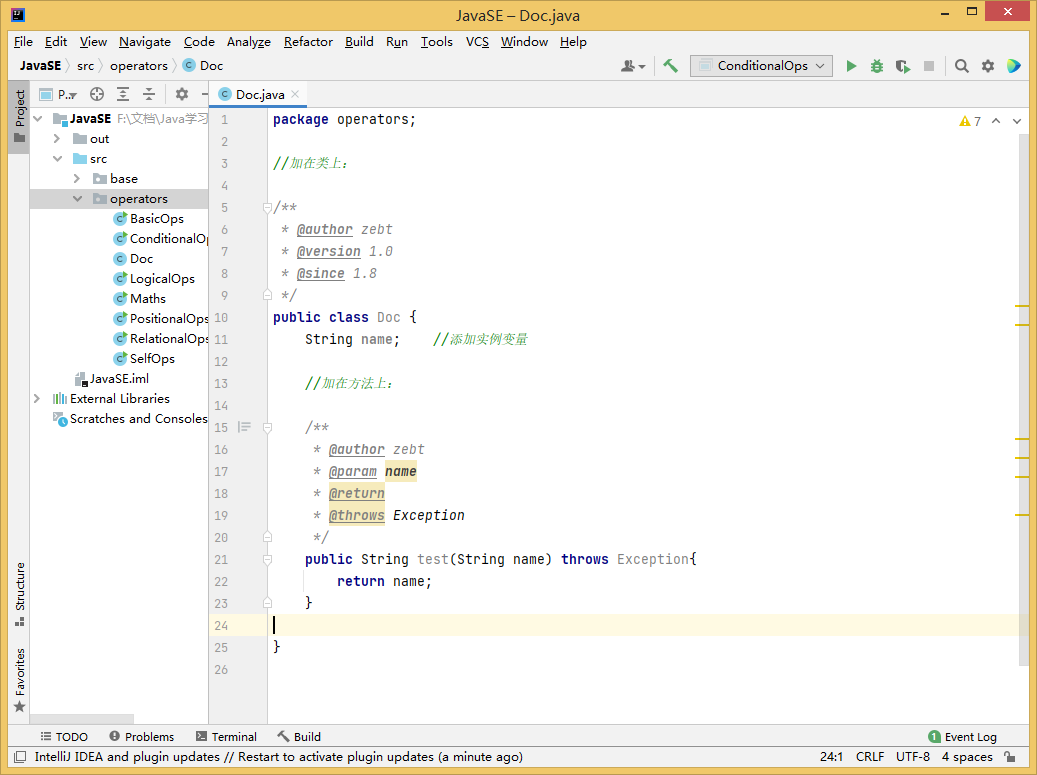Run with coverage icon
Screen dimensions: 1037x775
pyautogui.click(x=903, y=66)
